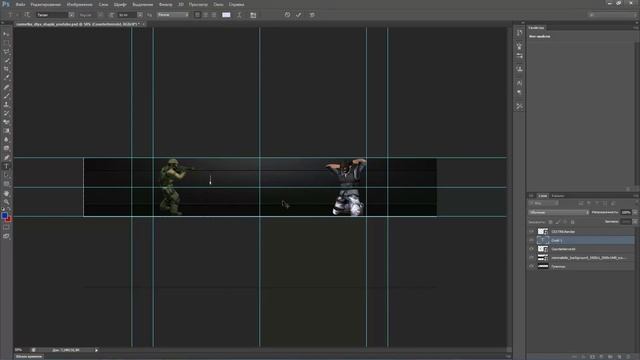Select the Zoom tool
Image resolution: width=640 pixels, height=360 pixels.
pyautogui.click(x=6, y=202)
